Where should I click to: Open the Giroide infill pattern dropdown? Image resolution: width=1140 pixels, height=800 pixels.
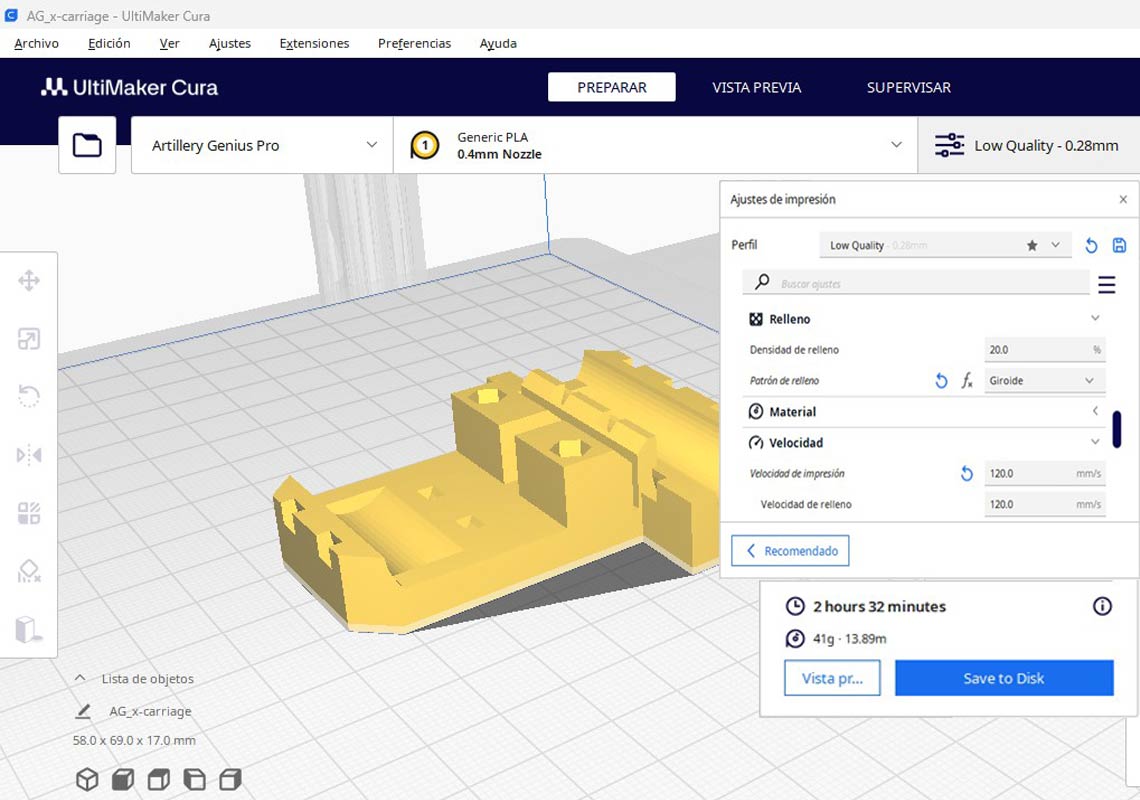pyautogui.click(x=1045, y=380)
